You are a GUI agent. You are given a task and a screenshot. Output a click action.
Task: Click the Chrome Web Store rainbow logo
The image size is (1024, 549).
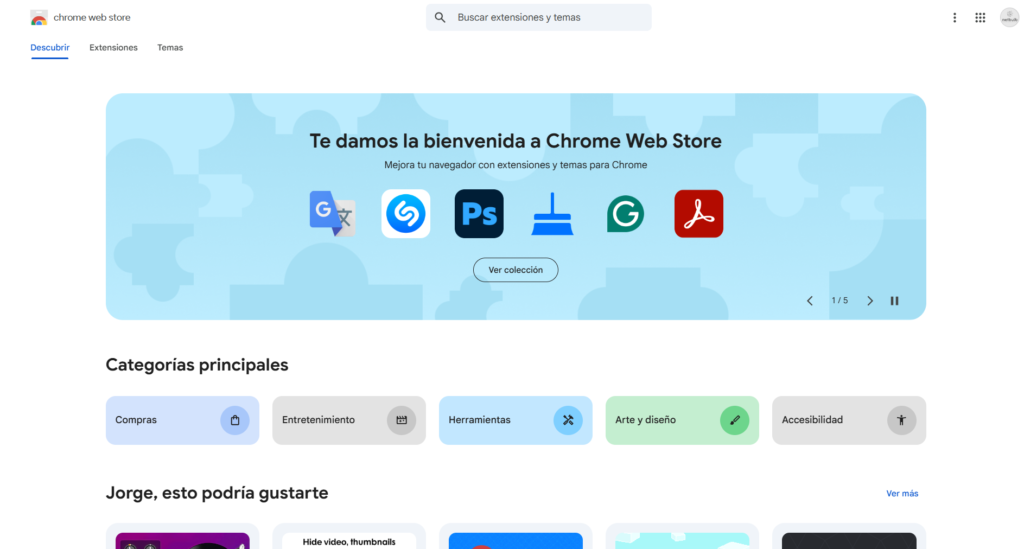tap(39, 18)
